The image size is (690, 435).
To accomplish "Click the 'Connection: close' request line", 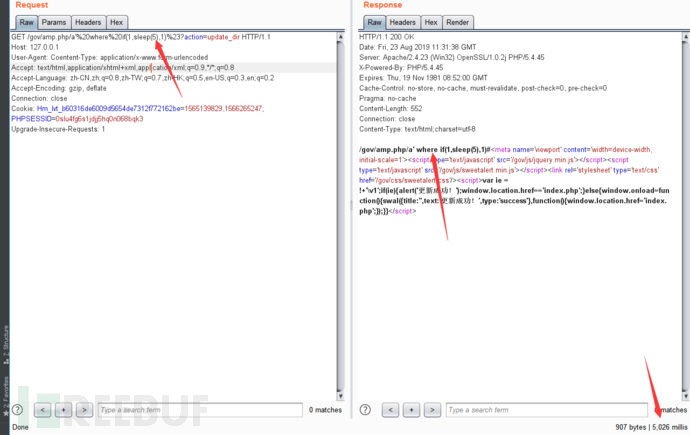I will pos(39,98).
